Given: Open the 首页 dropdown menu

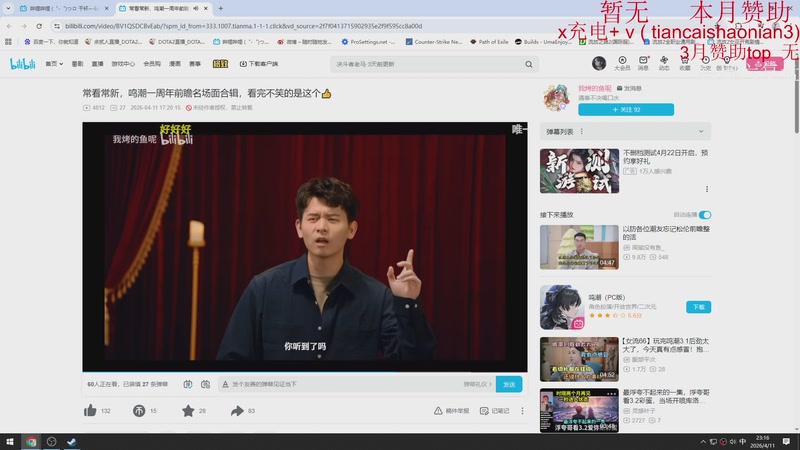Looking at the screenshot, I should (54, 64).
